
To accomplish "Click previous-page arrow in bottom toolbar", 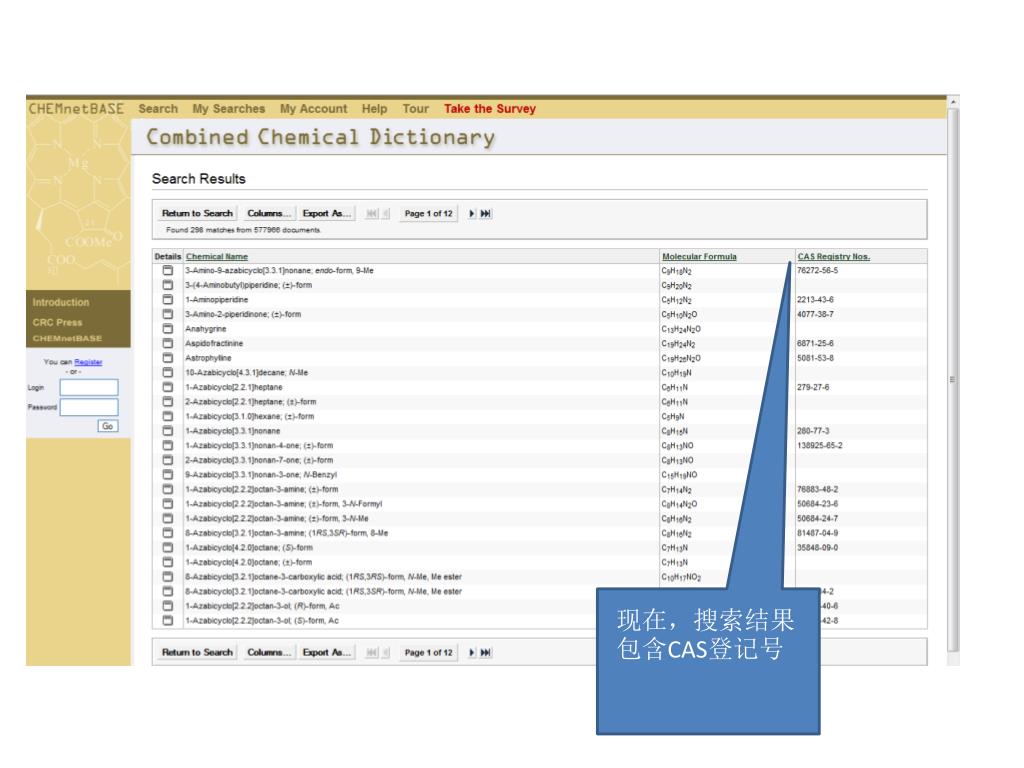I will (385, 652).
